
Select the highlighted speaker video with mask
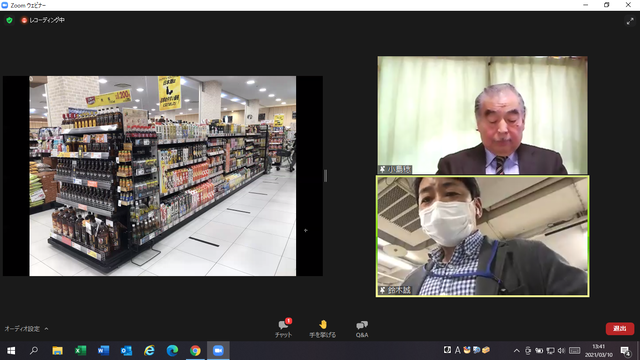pos(482,236)
